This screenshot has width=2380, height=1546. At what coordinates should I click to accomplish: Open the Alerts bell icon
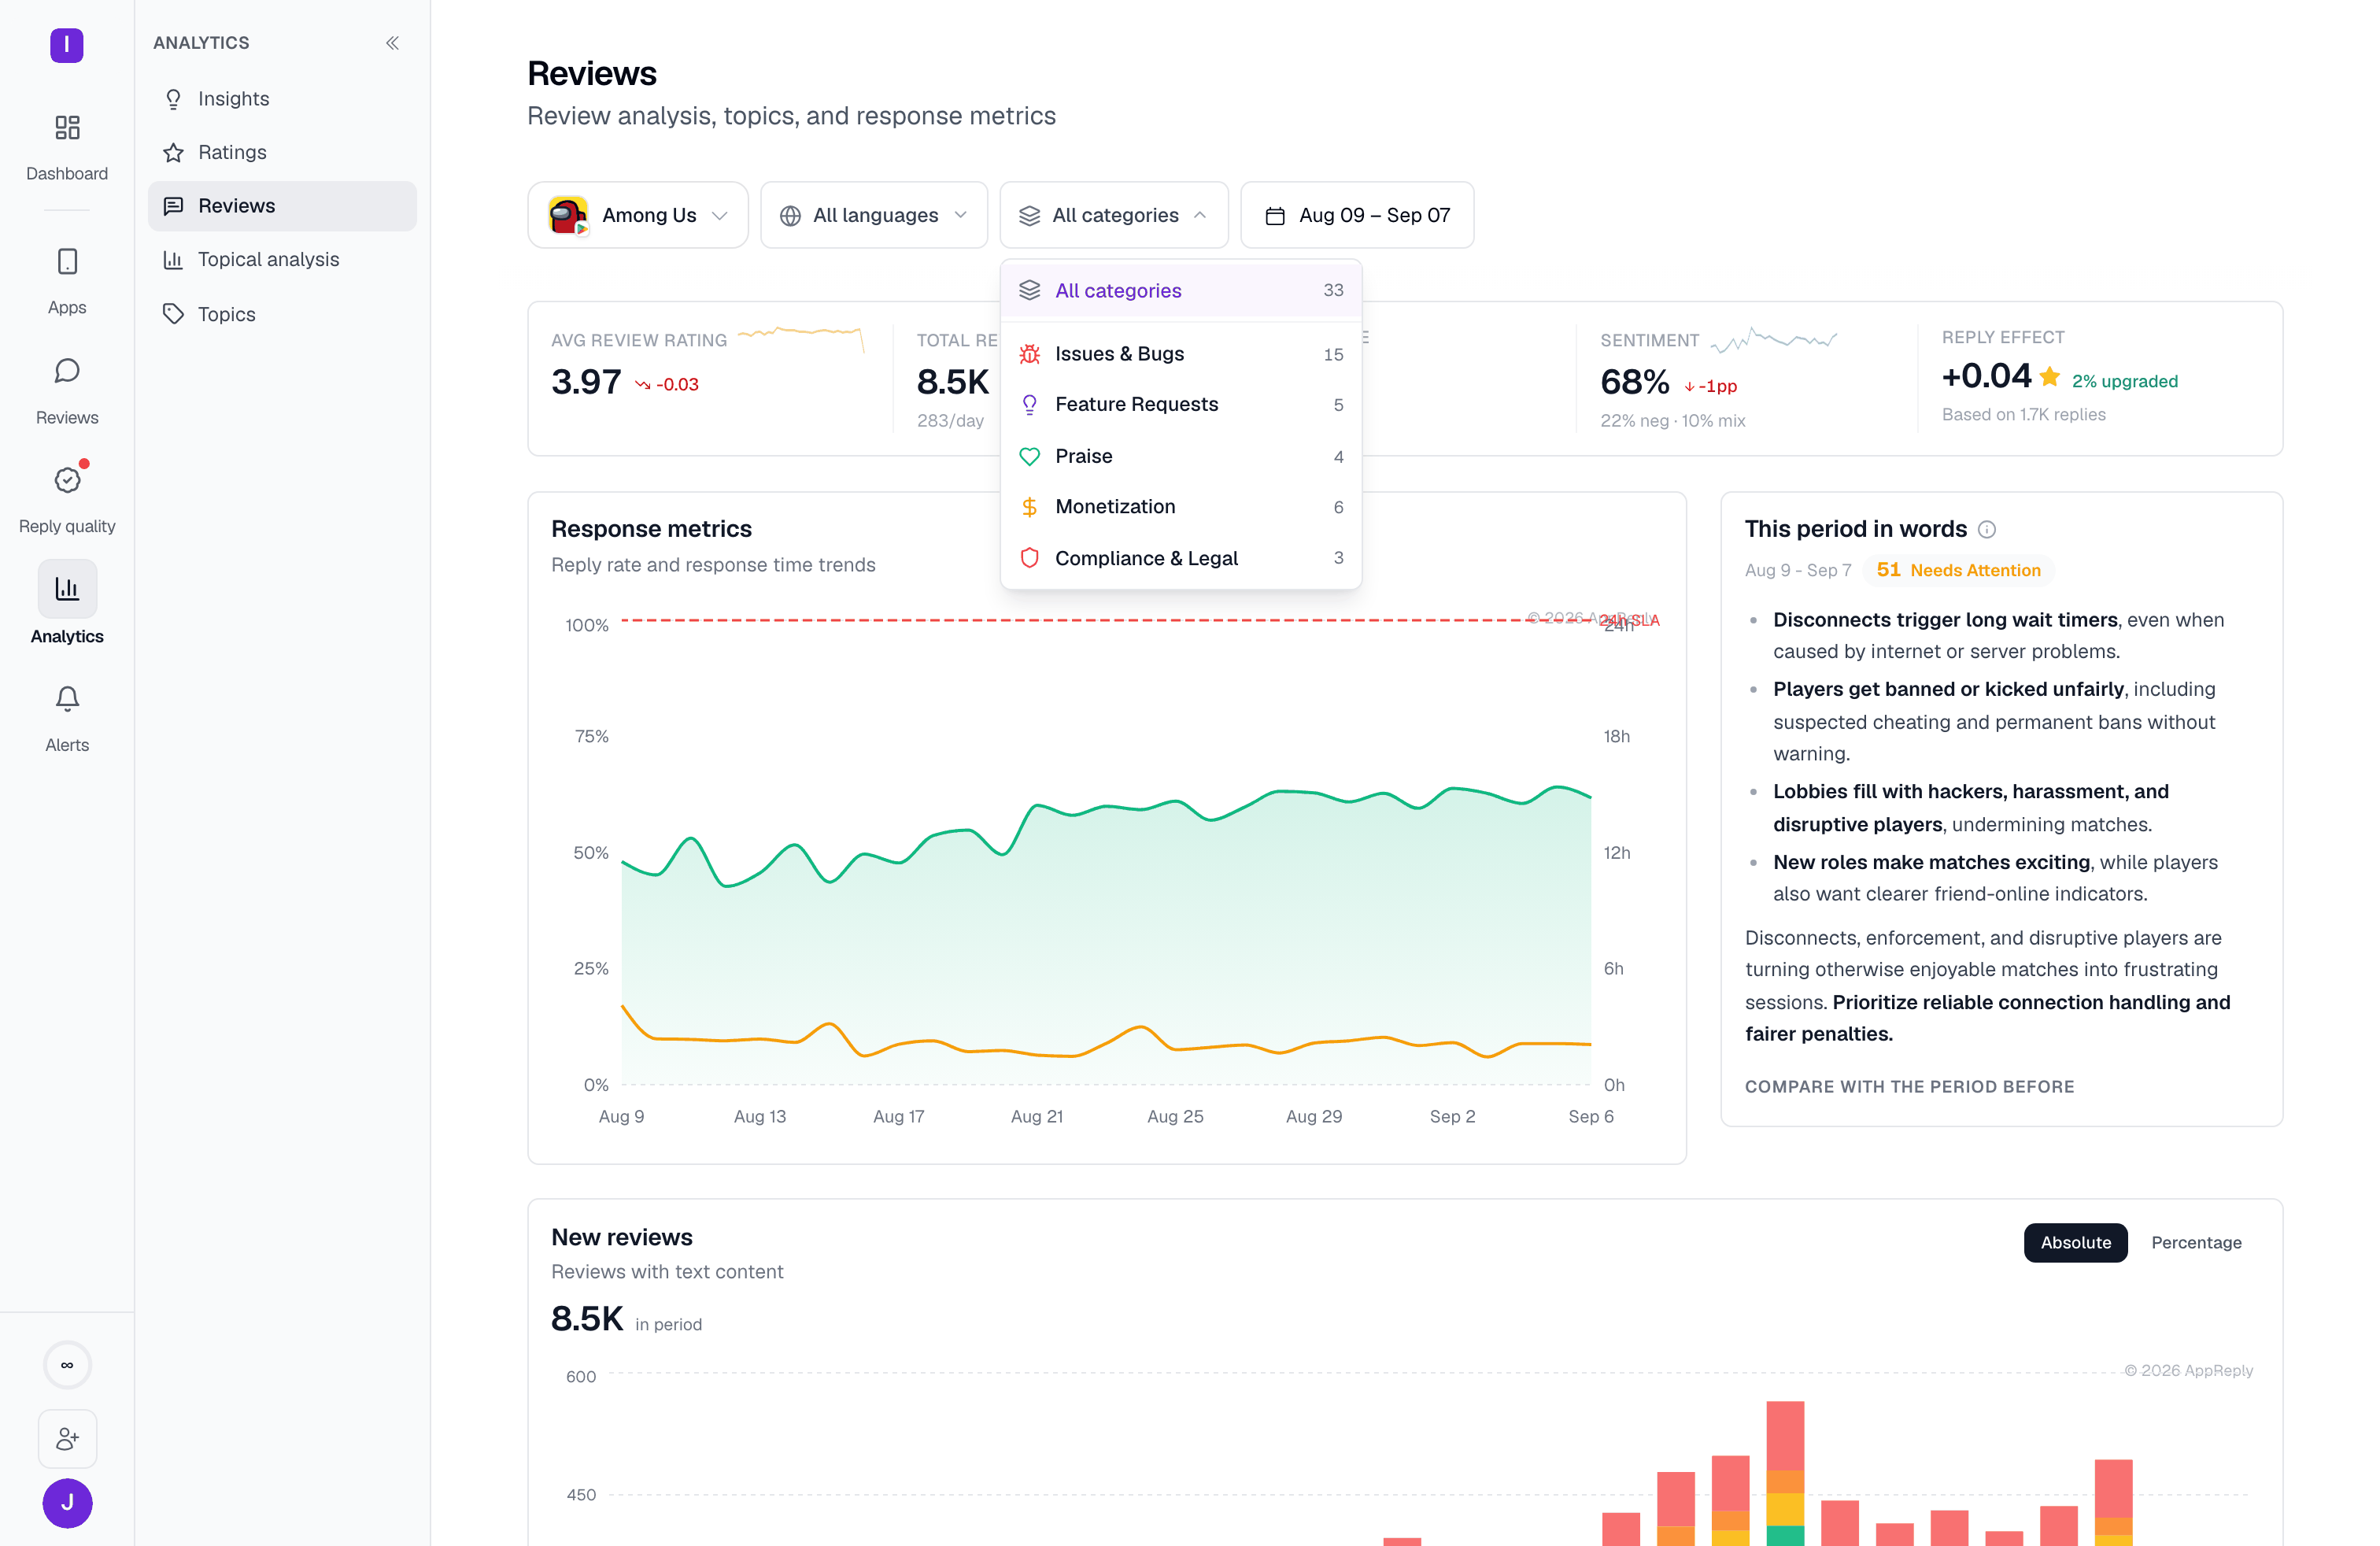click(67, 698)
